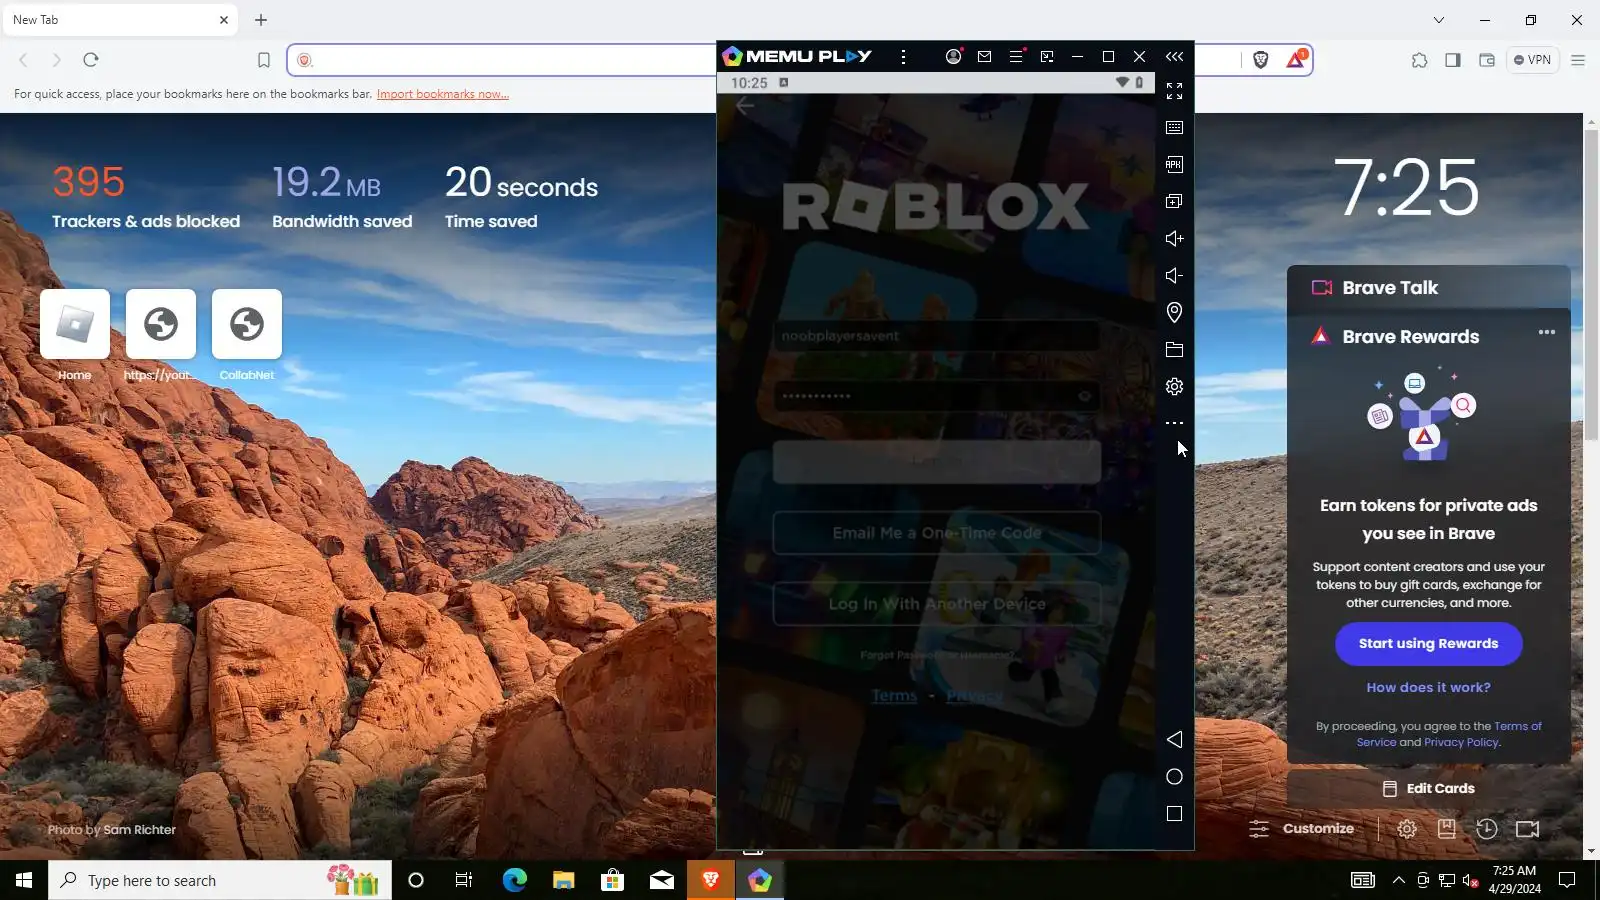This screenshot has width=1600, height=900.
Task: Open the MEmu three-dot title menu
Action: pyautogui.click(x=903, y=57)
